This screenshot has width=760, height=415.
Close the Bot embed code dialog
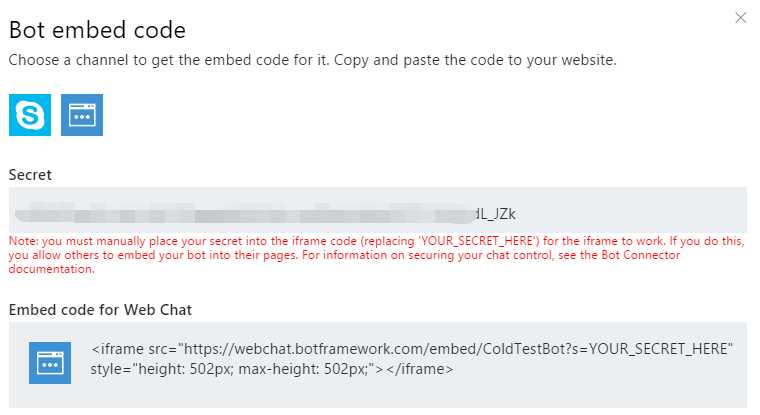pos(740,18)
